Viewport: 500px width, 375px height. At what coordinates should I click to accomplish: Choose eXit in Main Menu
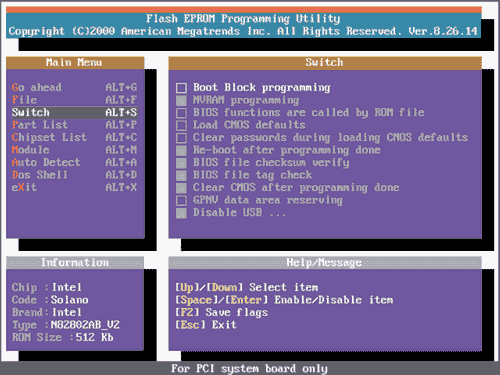pos(75,187)
